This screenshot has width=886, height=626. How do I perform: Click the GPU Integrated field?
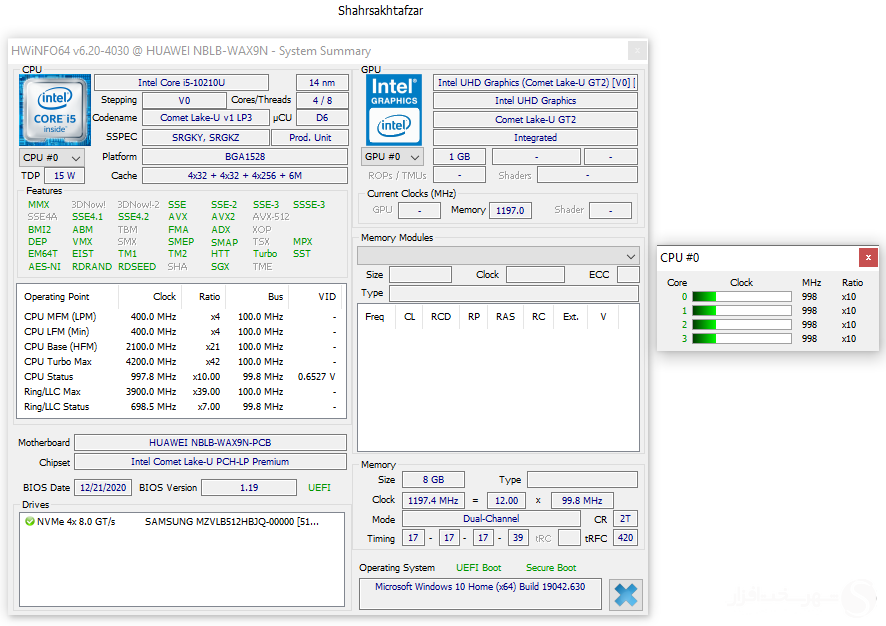coord(535,138)
